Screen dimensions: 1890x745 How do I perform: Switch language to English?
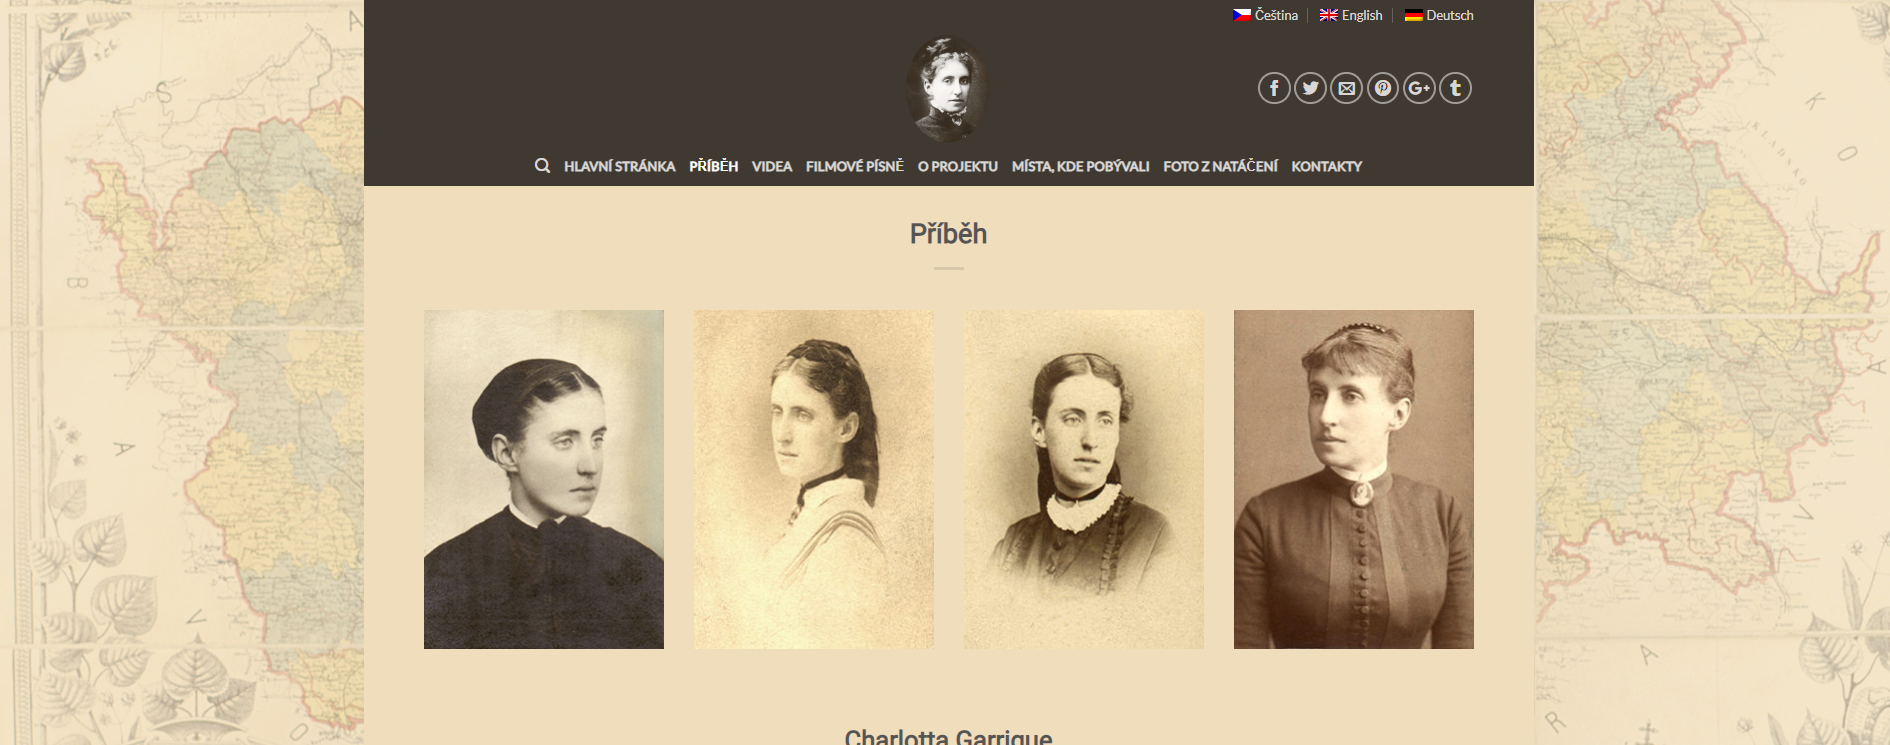[x=1351, y=15]
